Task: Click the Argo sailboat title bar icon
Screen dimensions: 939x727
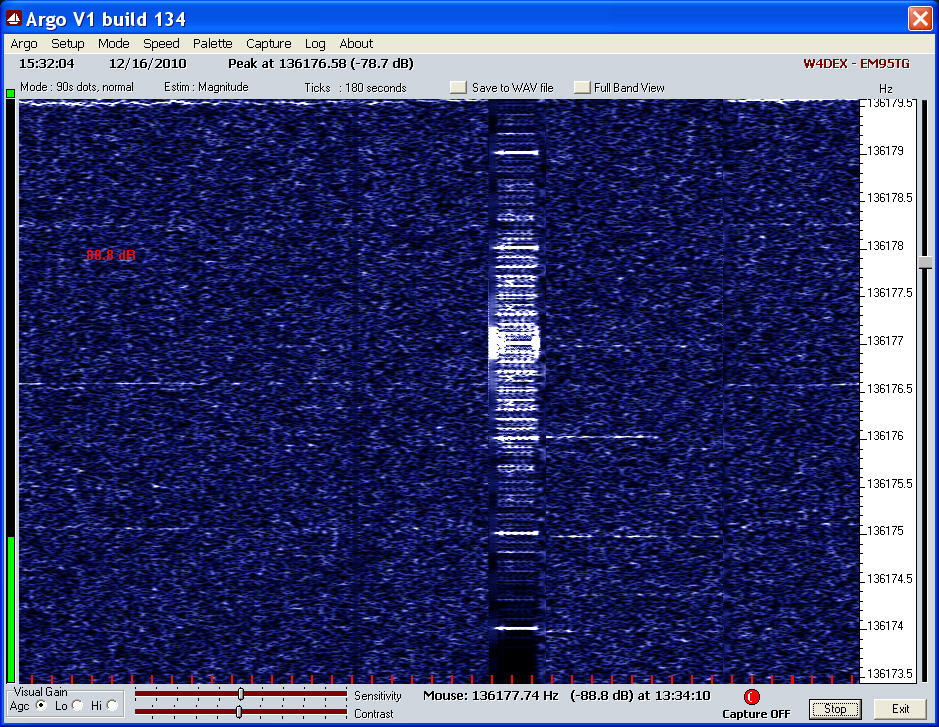Action: tap(14, 19)
